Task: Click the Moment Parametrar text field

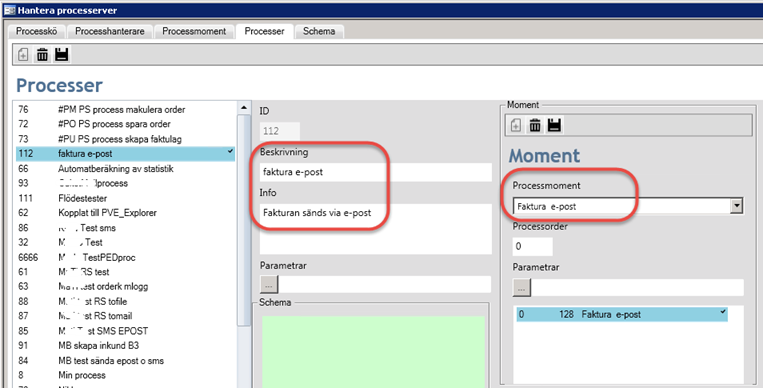Action: pyautogui.click(x=637, y=288)
